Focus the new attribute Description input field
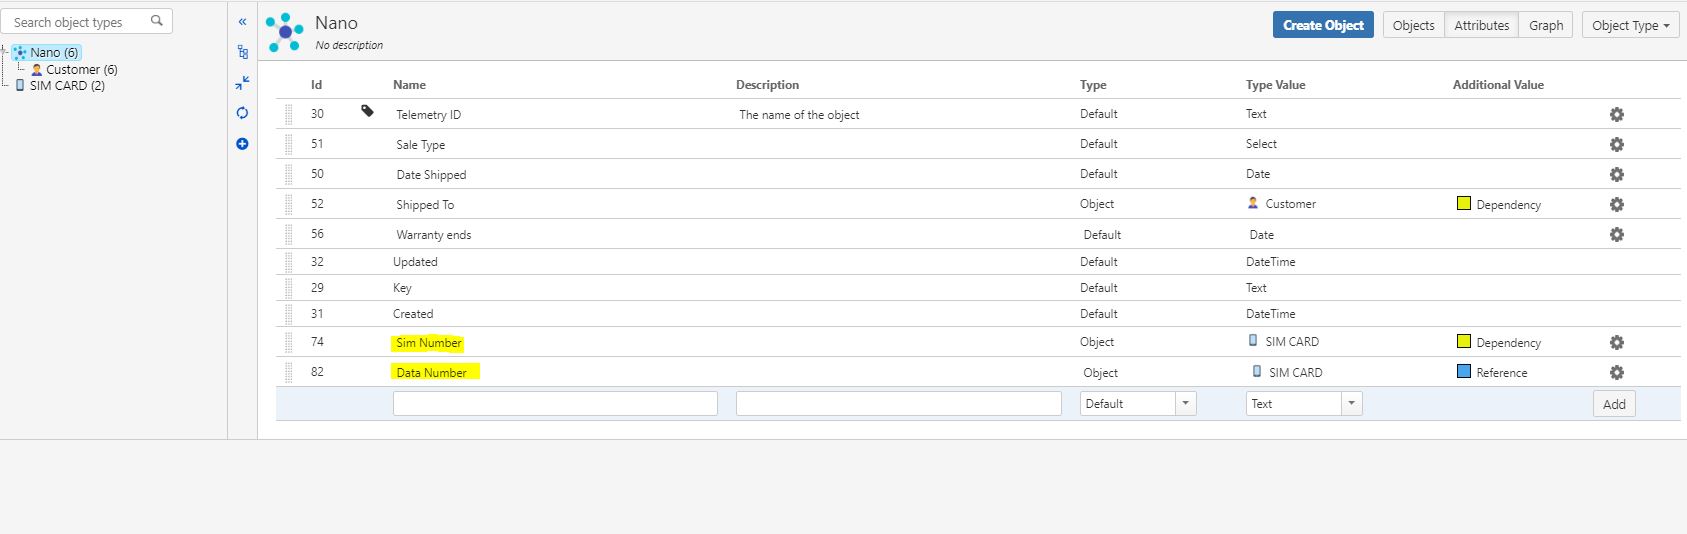The height and width of the screenshot is (534, 1687). click(898, 403)
